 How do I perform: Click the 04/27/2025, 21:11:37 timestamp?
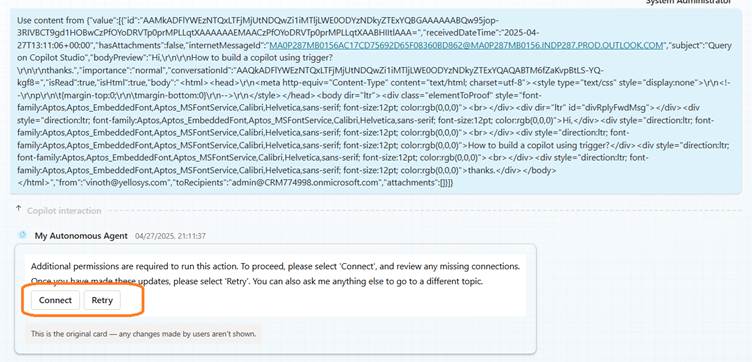[170, 236]
